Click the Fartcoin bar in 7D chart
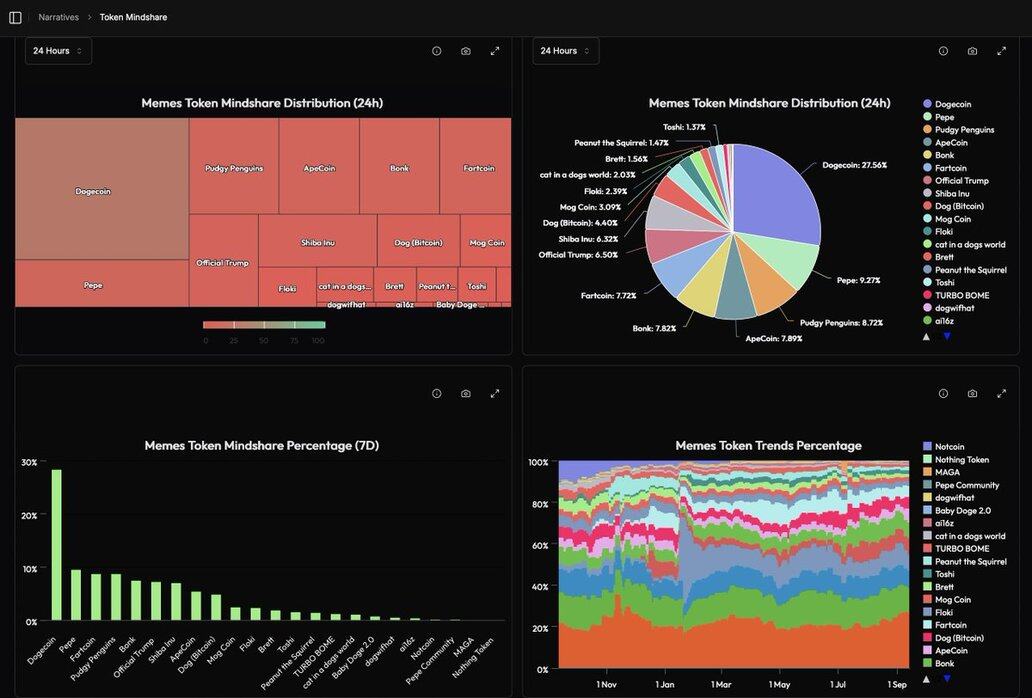Viewport: 1032px width, 698px height. (96, 597)
